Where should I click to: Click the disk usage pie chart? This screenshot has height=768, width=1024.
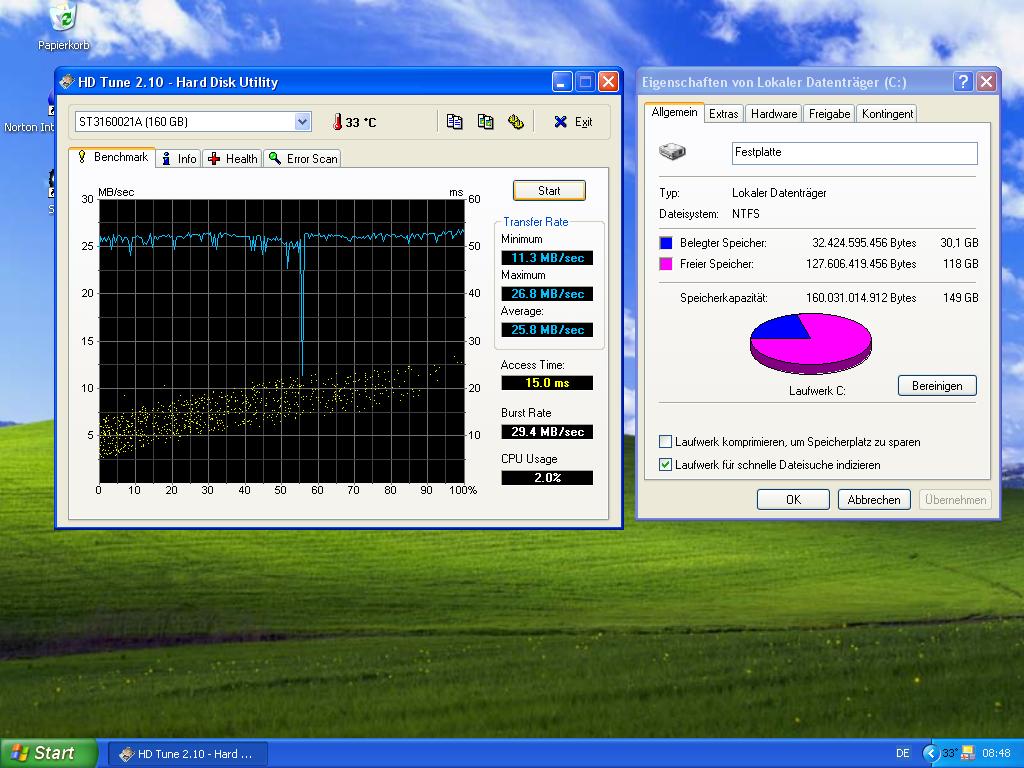810,343
